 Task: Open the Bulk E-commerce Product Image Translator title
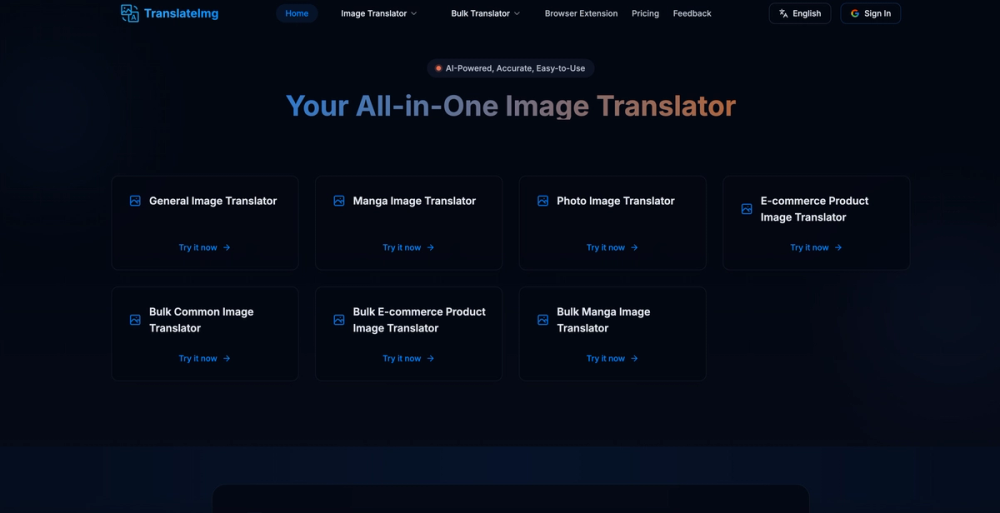(419, 320)
